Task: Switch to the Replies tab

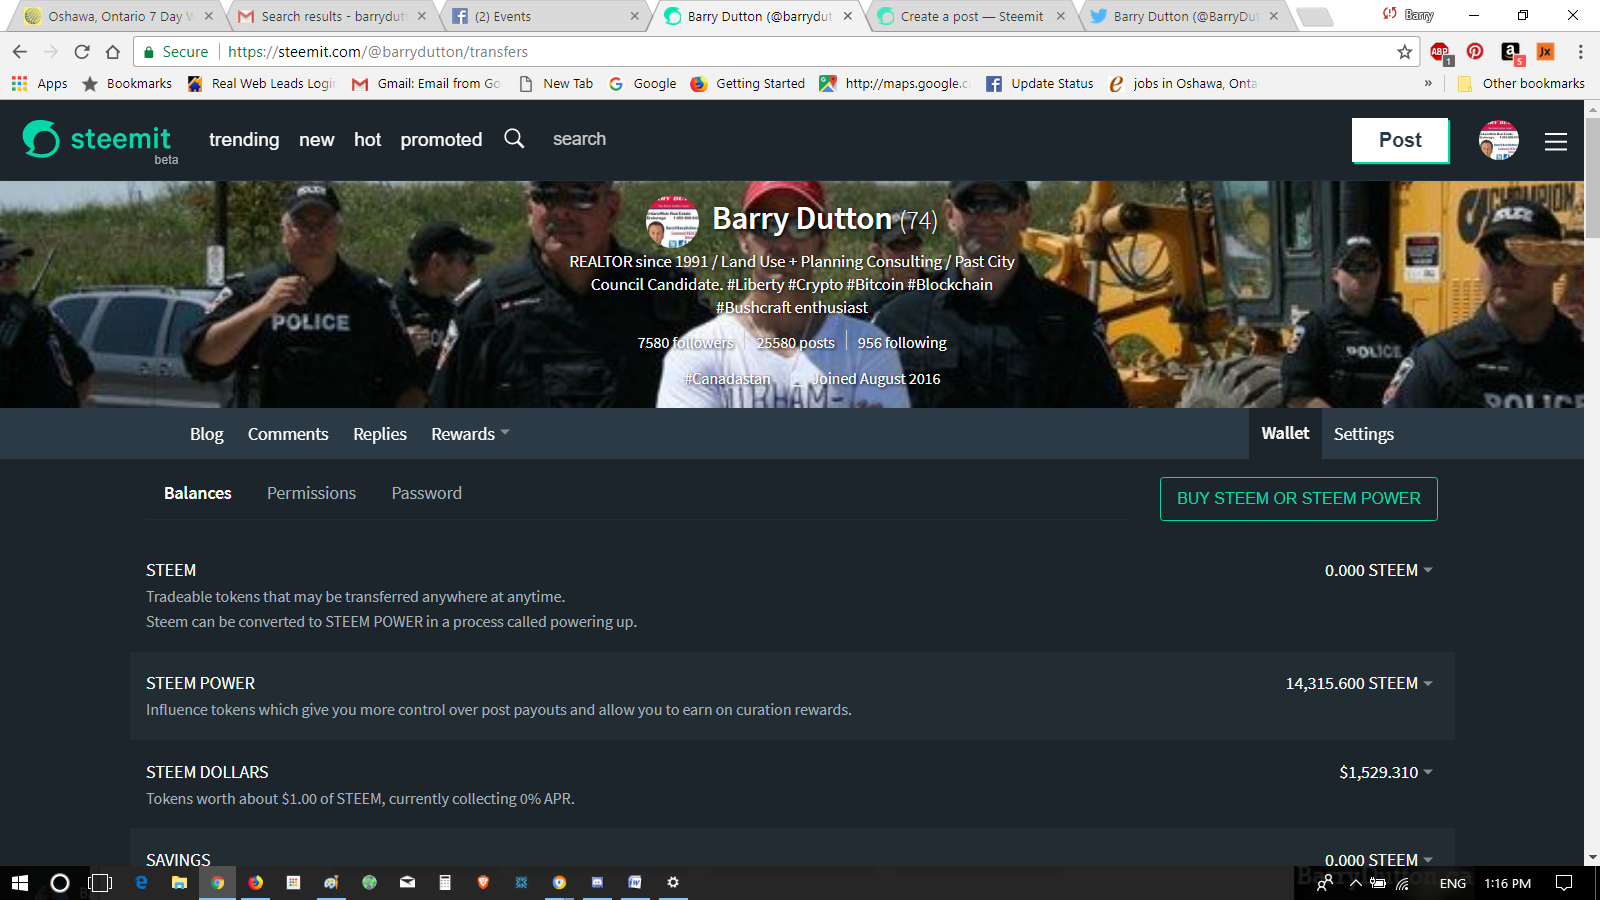Action: 380,434
